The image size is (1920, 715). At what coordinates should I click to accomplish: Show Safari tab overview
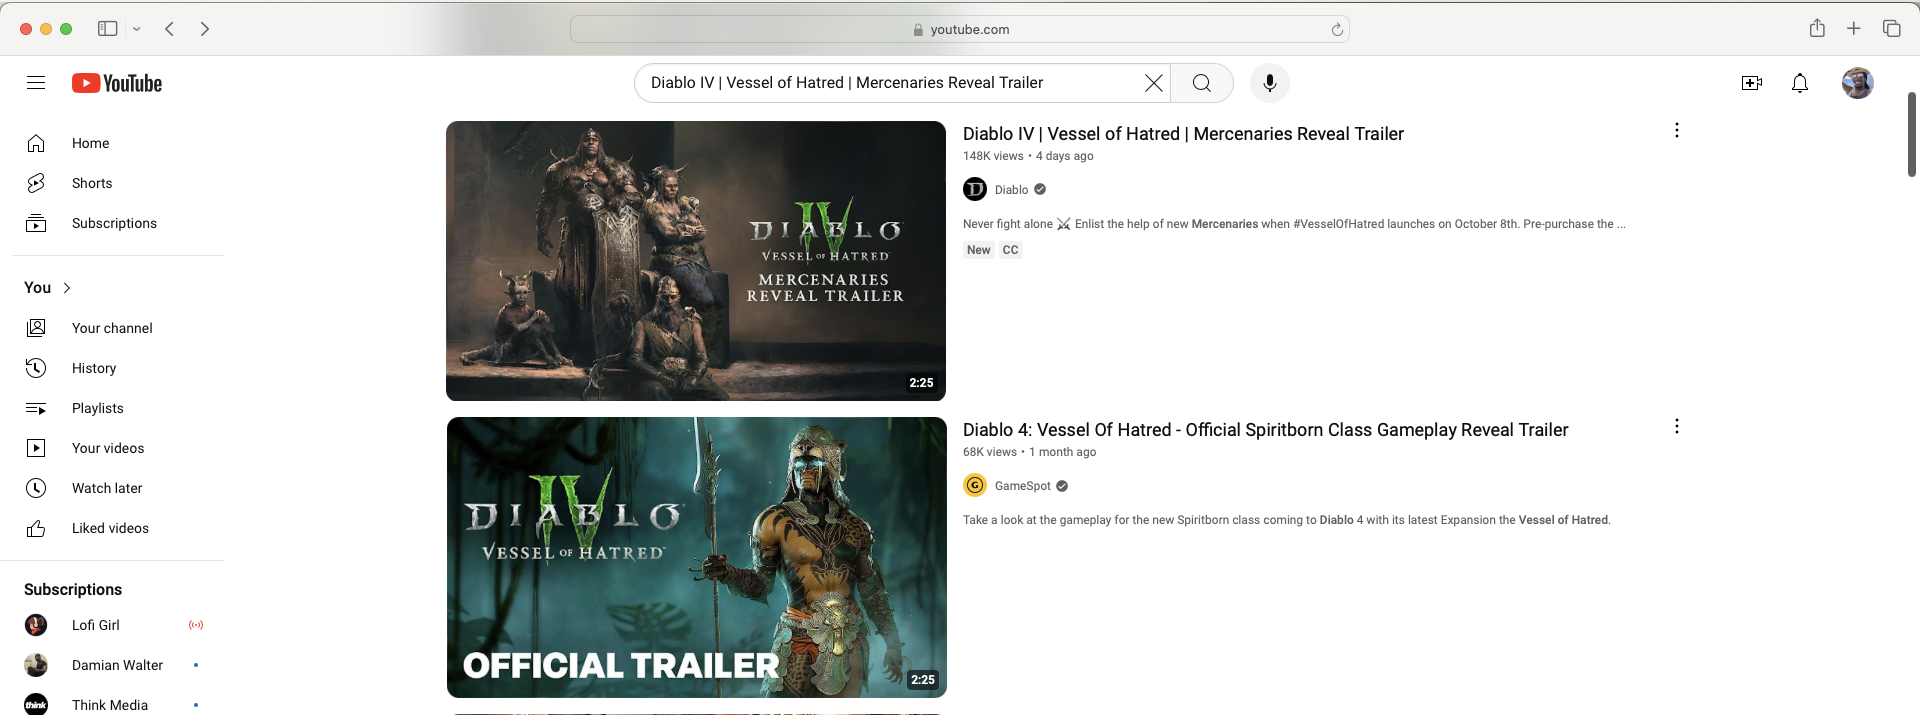pos(1892,28)
